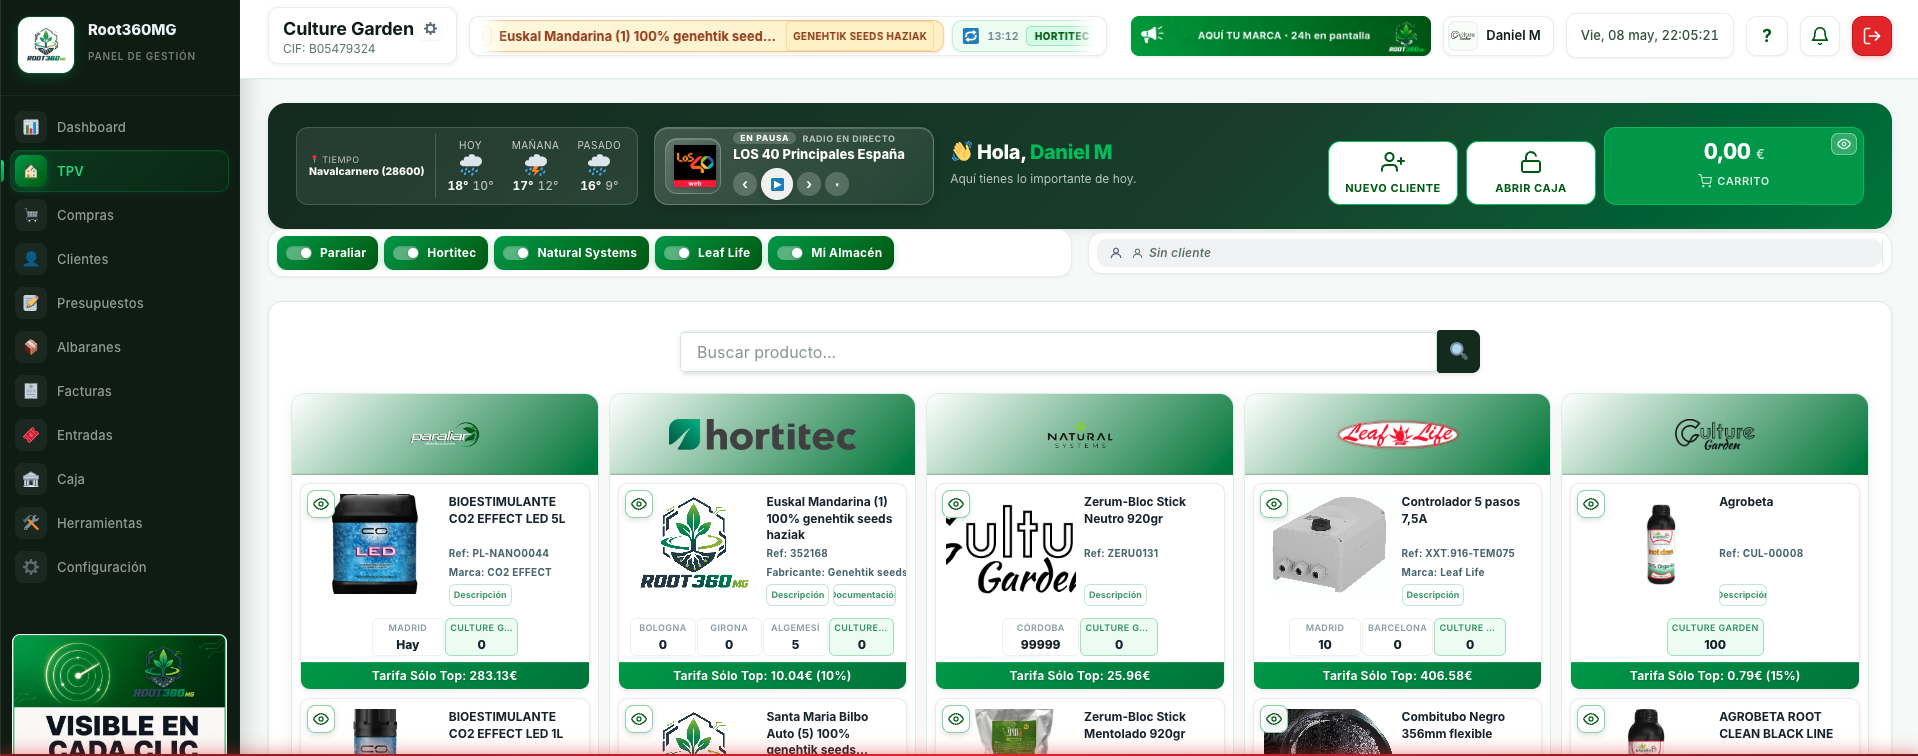Open Descripción for Controlador 5 pasos 7,5A

1432,595
